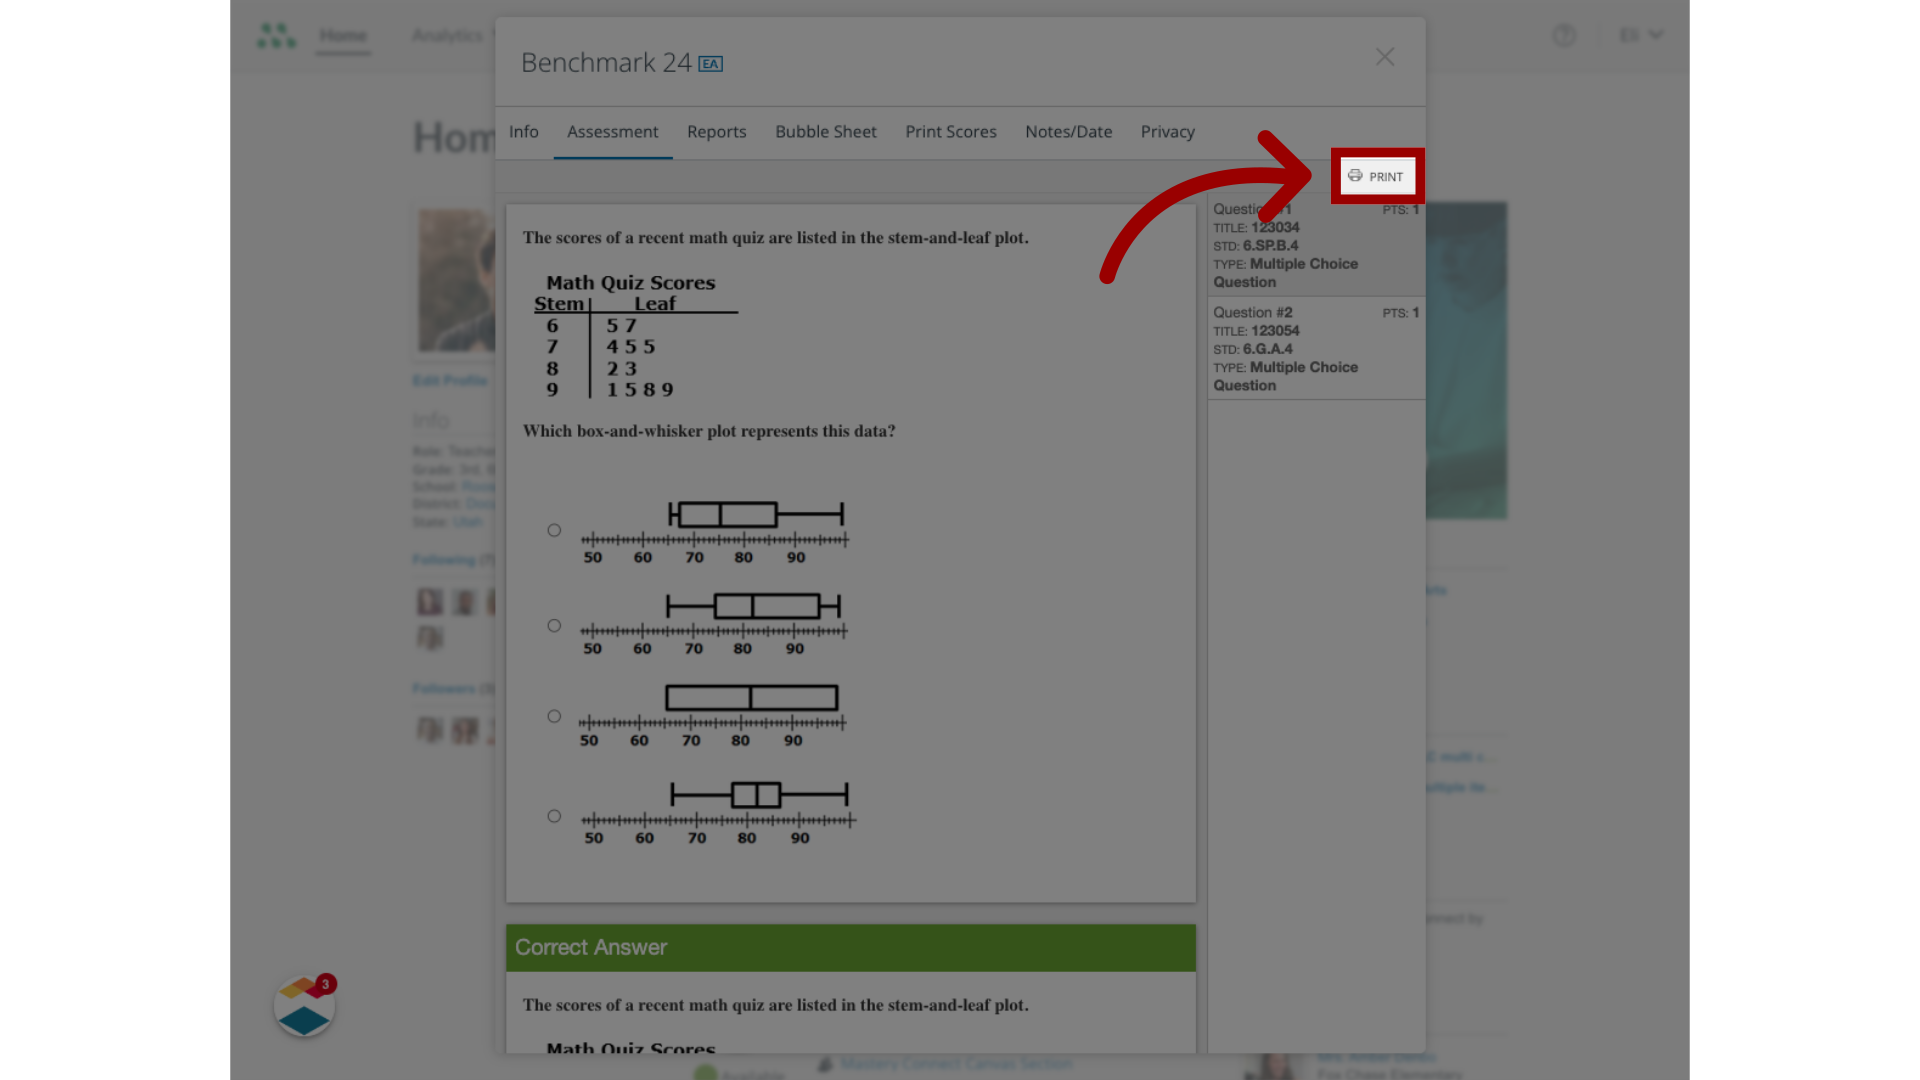Select the second radio button answer
Image resolution: width=1920 pixels, height=1080 pixels.
click(553, 624)
